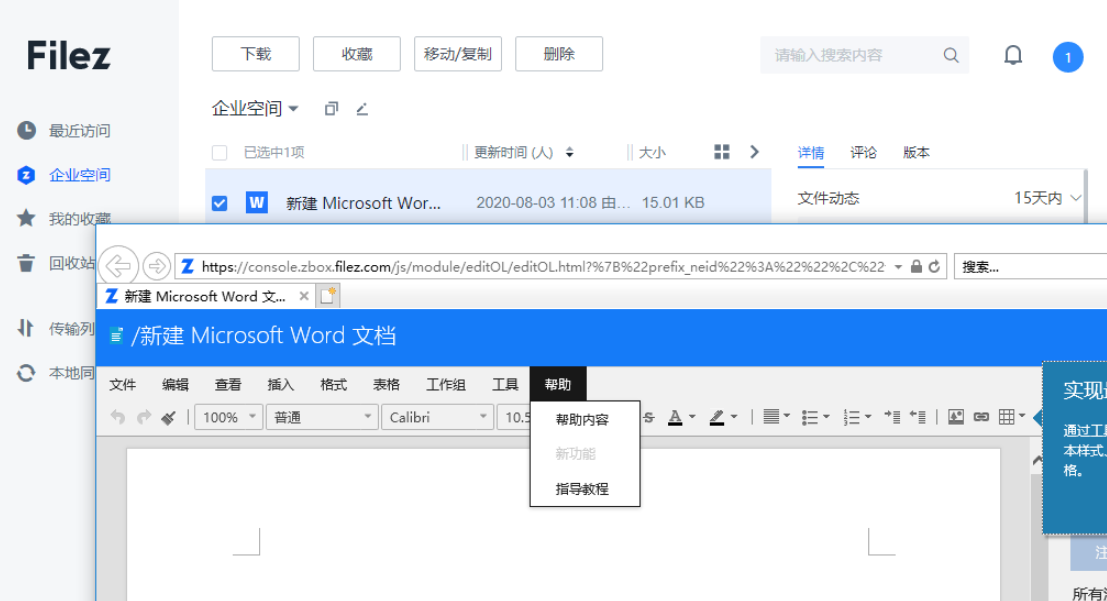Switch to the 评论 tab
The image size is (1107, 601).
pos(863,153)
